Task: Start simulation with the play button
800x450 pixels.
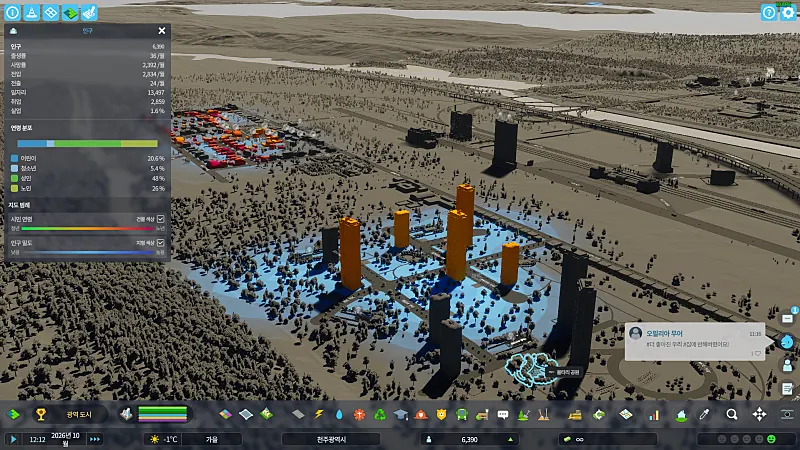Action: tap(14, 439)
